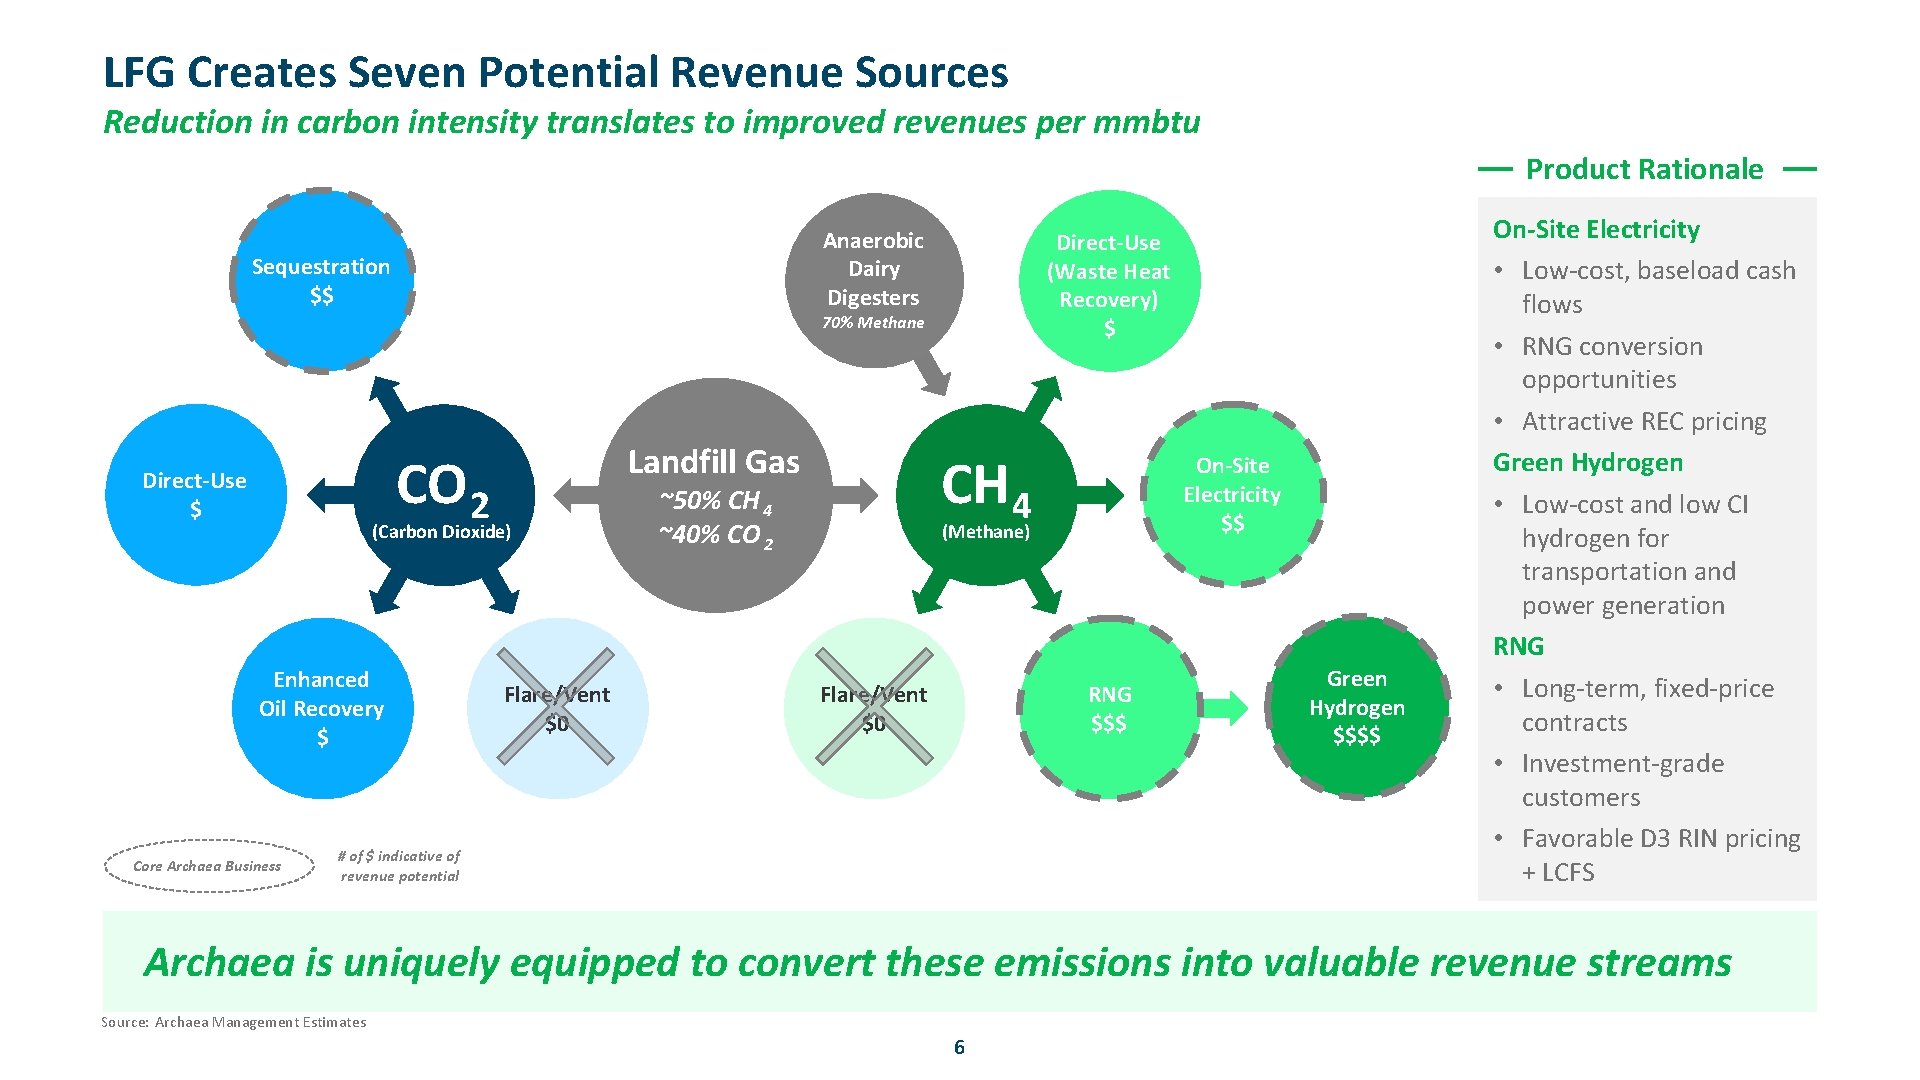Select the Anaerobic Dairy Digesters circle
The height and width of the screenshot is (1080, 1920).
[x=873, y=281]
